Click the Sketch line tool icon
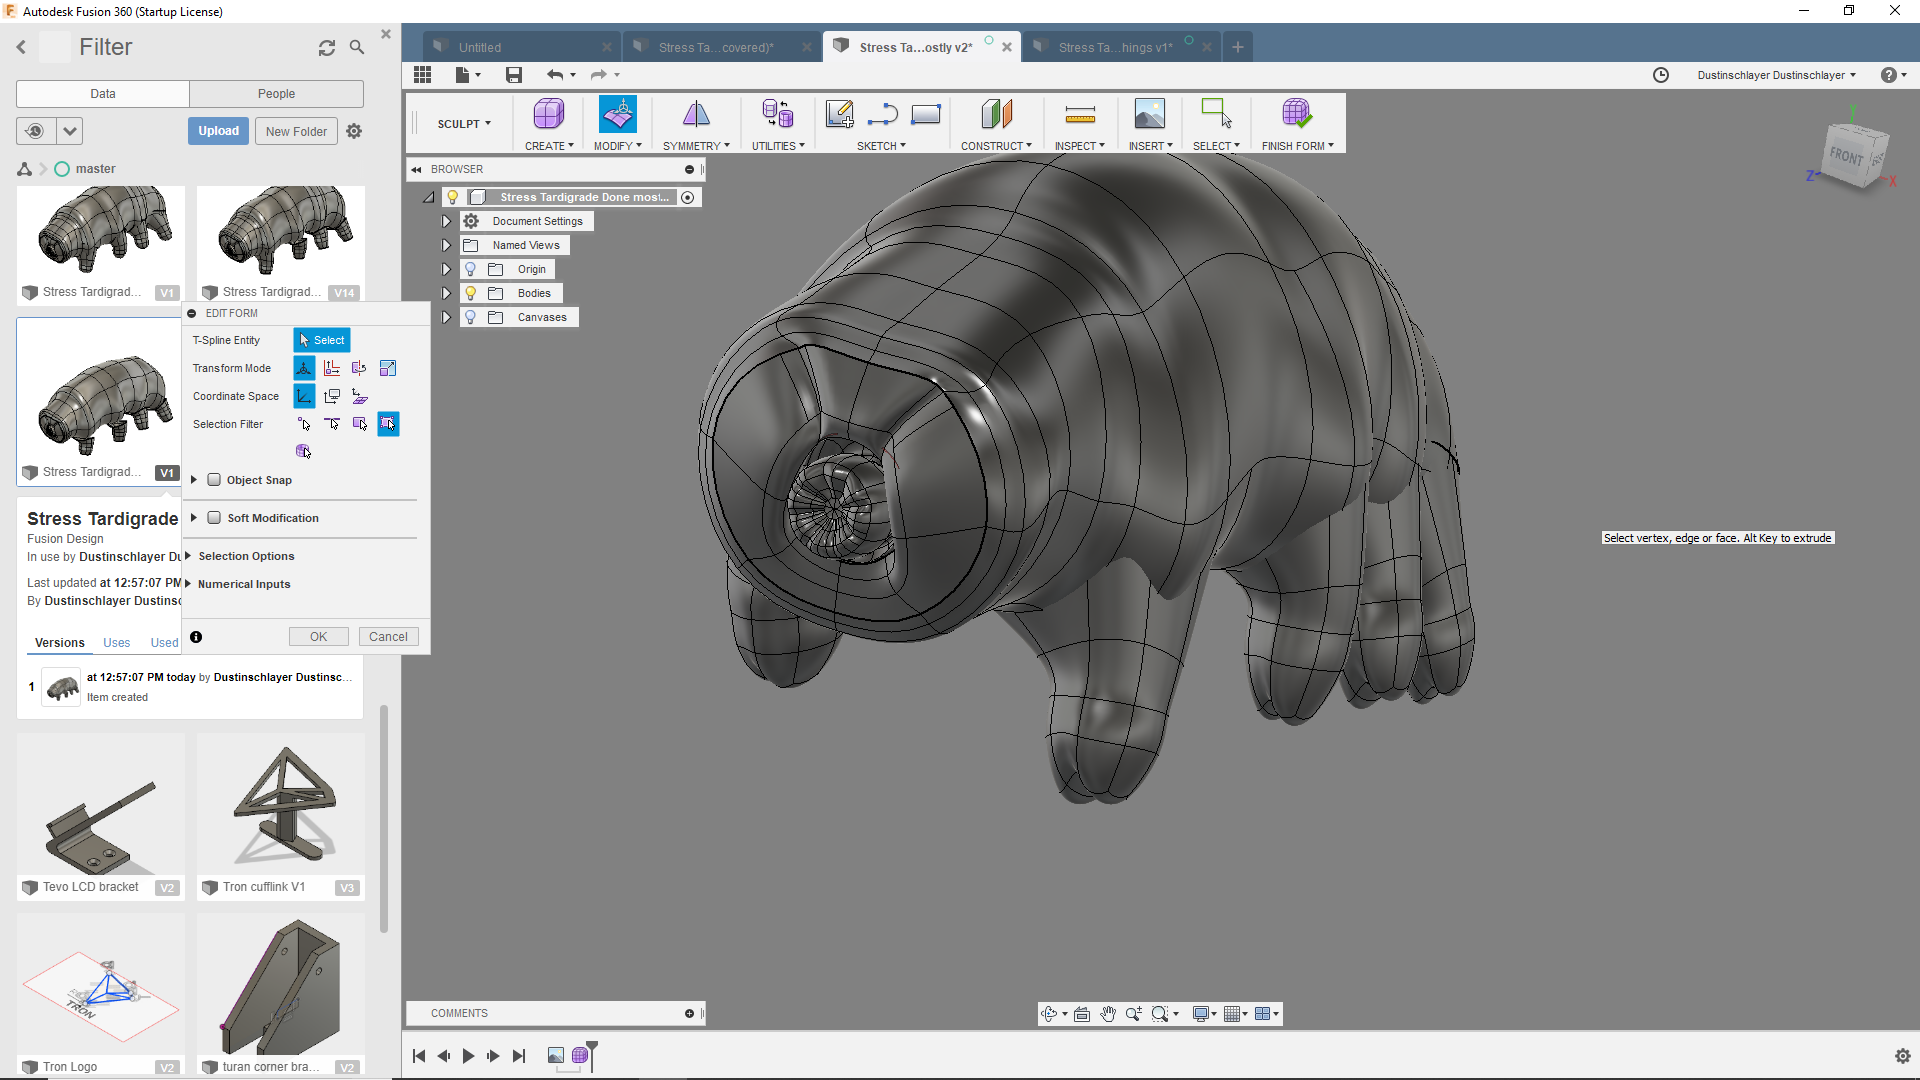 882,115
